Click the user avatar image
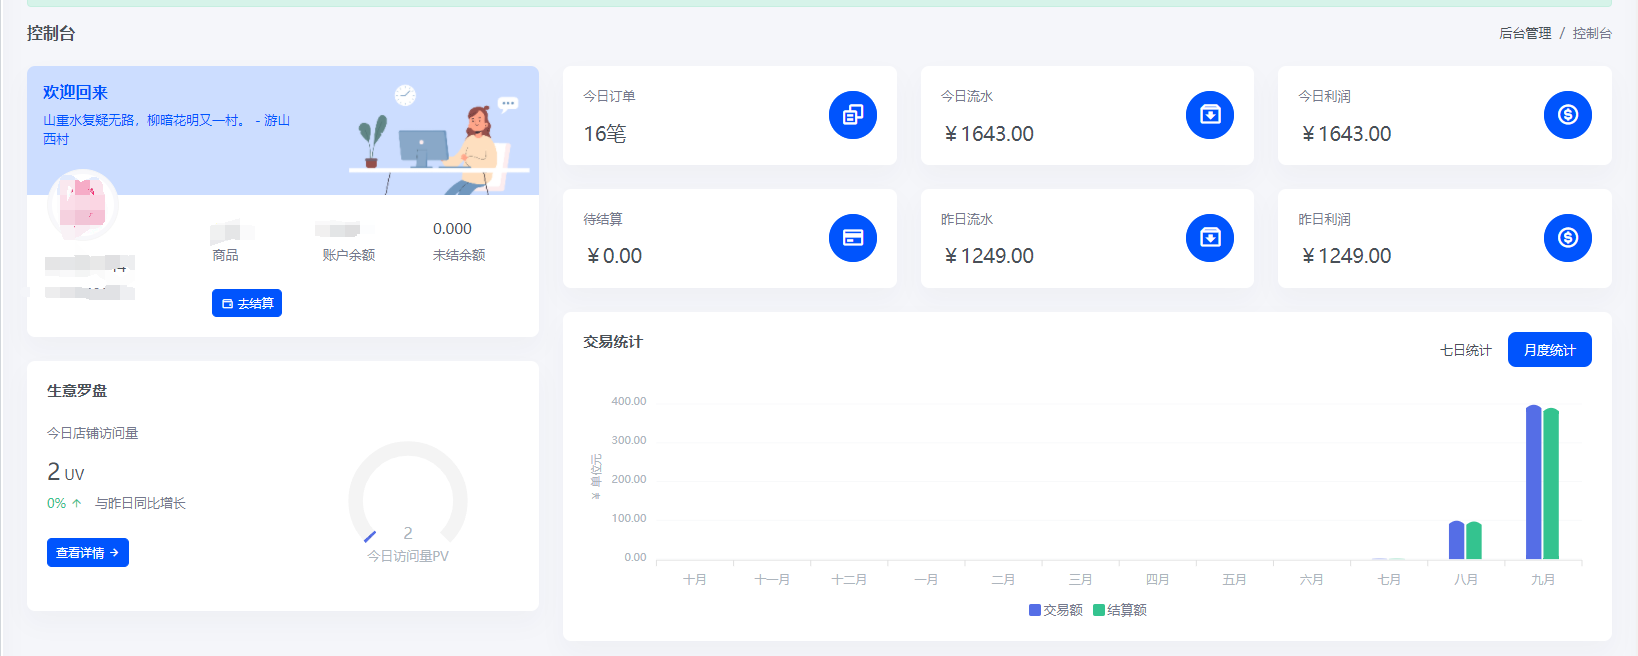The width and height of the screenshot is (1638, 656). point(83,204)
